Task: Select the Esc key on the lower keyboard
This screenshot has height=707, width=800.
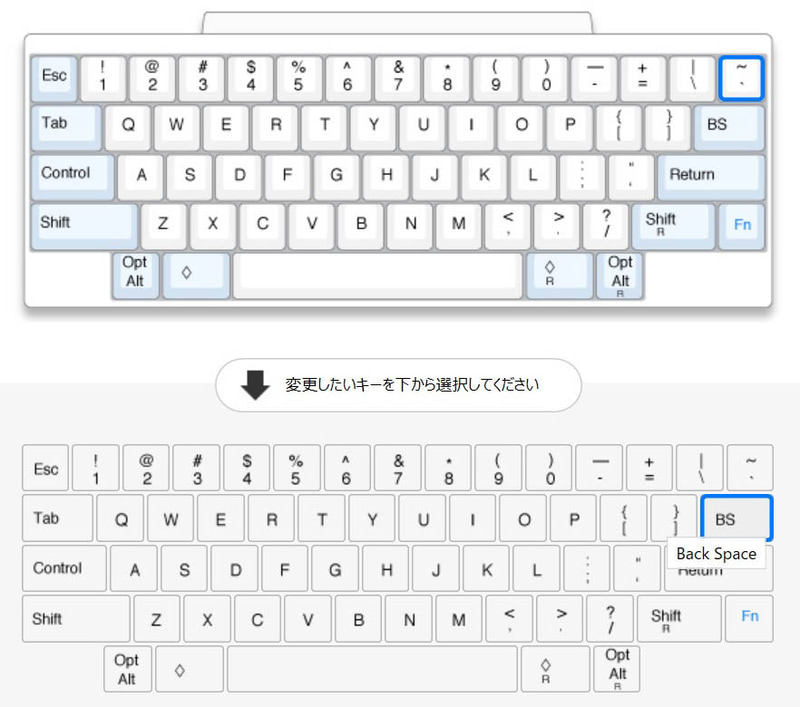Action: (x=44, y=468)
